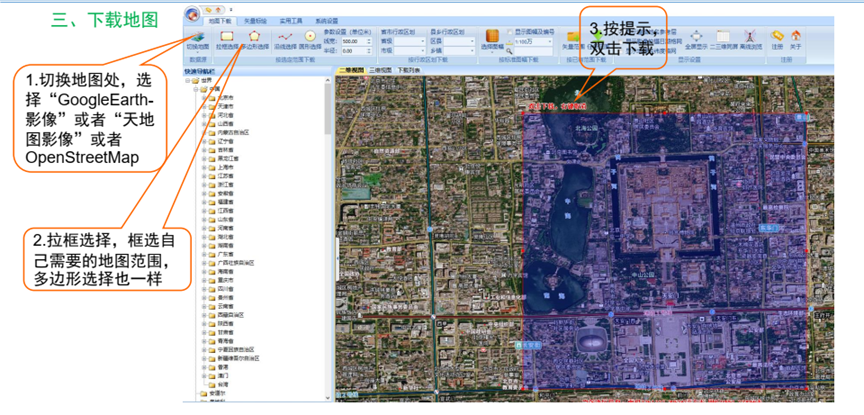Click the navigation tree vertical scrollbar
Screen dimensions: 864x415
(x=327, y=110)
